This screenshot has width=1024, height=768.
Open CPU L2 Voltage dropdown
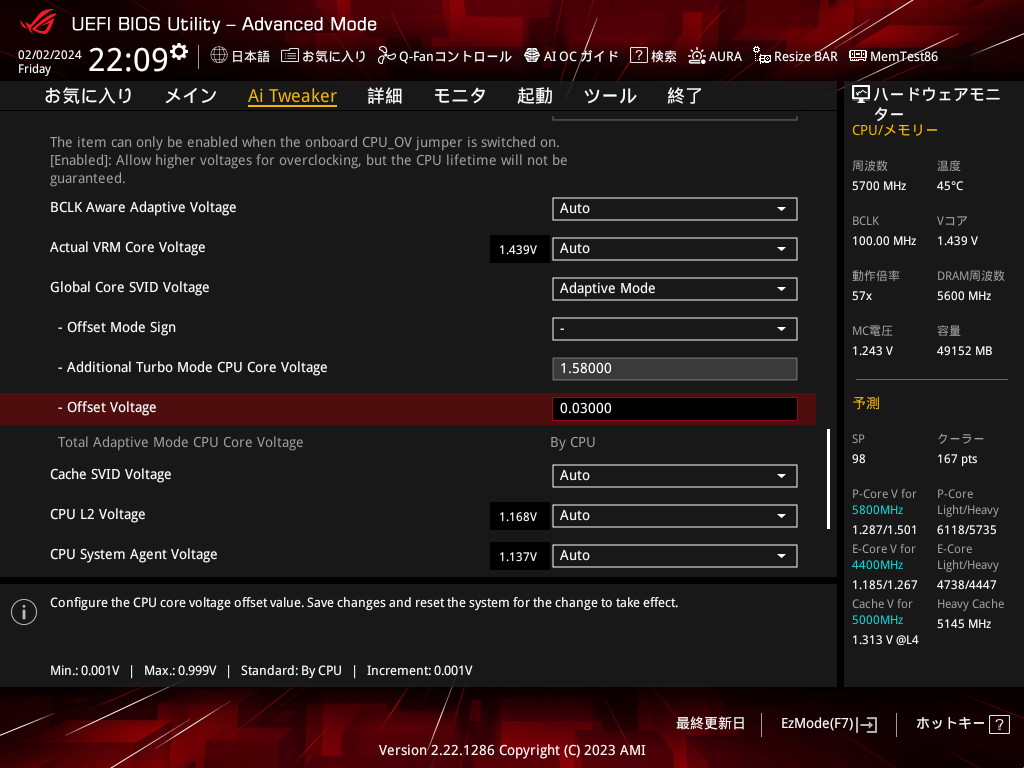point(675,516)
